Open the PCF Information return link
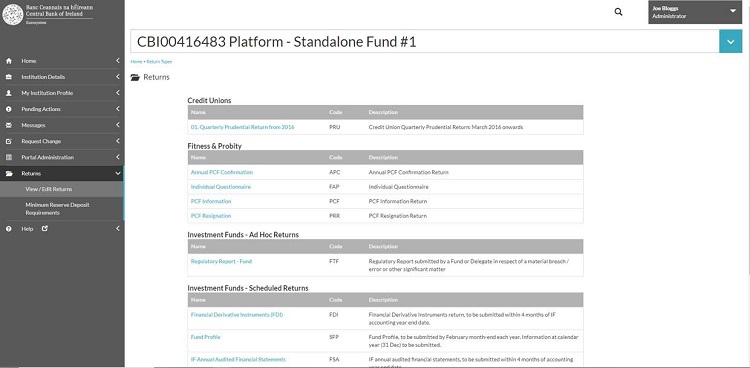750x368 pixels. tap(211, 201)
